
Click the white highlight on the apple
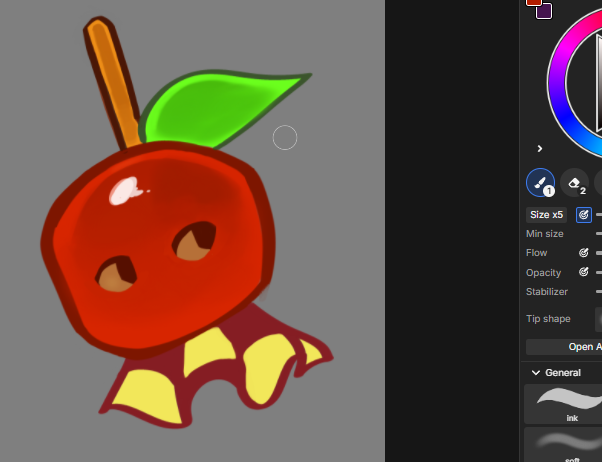click(124, 190)
